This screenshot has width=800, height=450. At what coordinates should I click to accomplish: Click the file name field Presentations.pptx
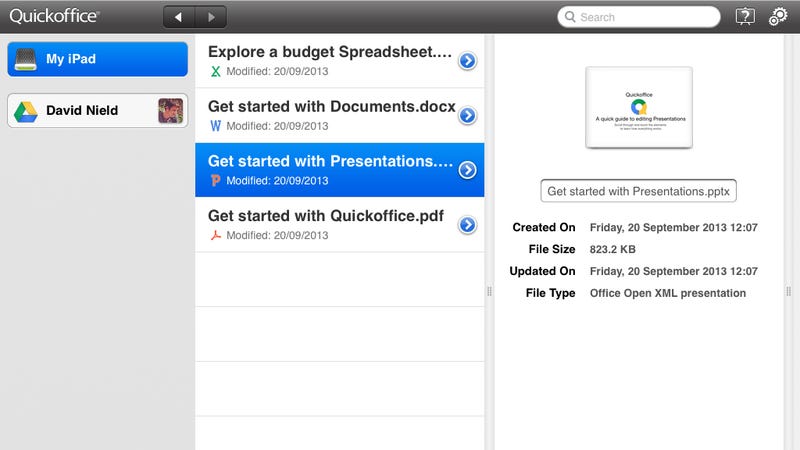tap(638, 191)
